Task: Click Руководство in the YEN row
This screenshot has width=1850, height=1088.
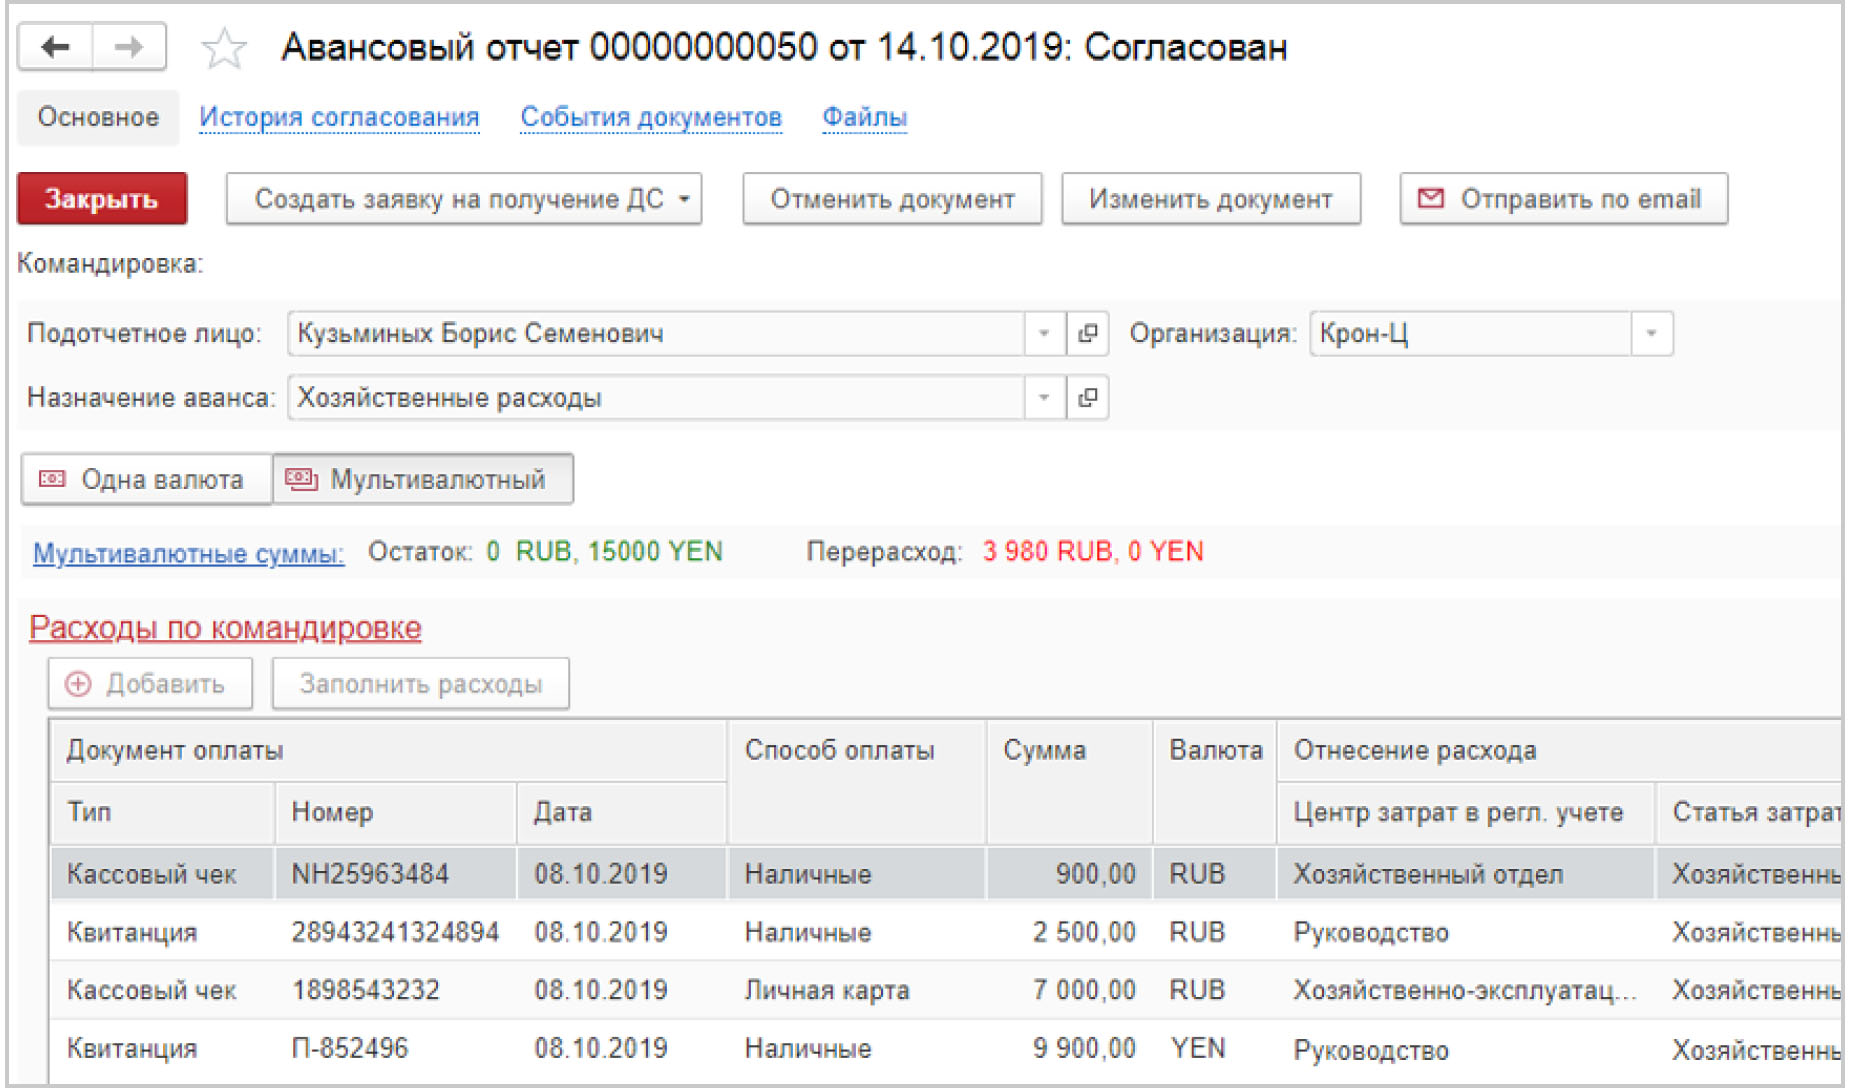Action: (x=1465, y=1048)
